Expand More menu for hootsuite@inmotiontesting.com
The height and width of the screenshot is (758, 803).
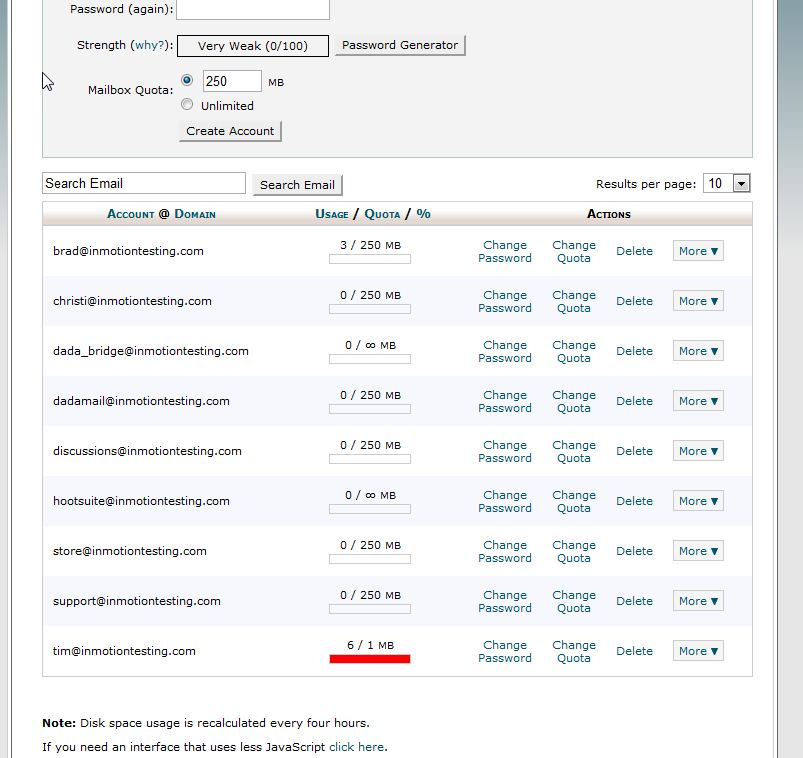[698, 501]
